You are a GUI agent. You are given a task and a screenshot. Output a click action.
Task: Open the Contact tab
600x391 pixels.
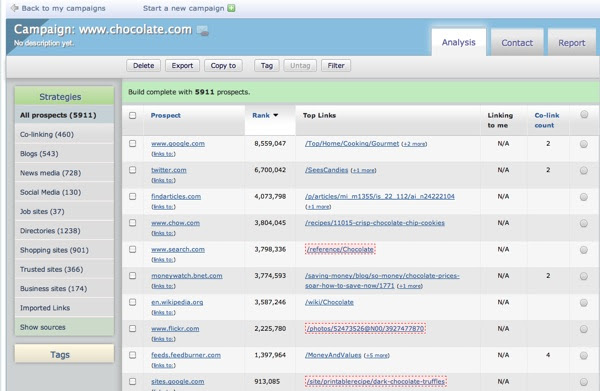(517, 42)
